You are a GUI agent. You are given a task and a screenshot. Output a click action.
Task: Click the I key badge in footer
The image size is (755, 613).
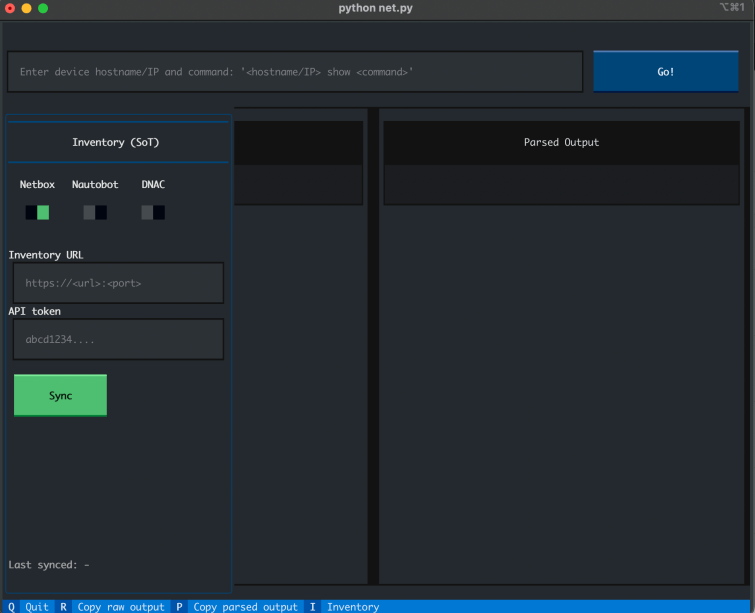click(312, 606)
